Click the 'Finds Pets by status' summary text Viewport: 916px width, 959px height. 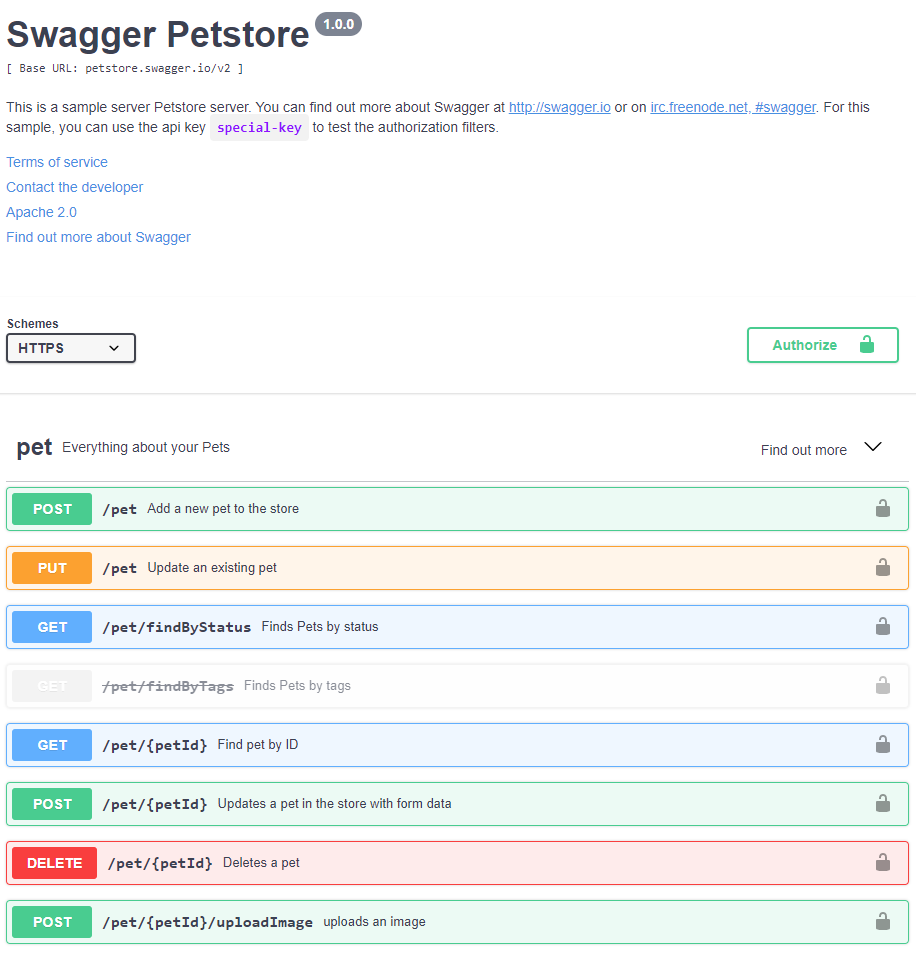point(320,626)
